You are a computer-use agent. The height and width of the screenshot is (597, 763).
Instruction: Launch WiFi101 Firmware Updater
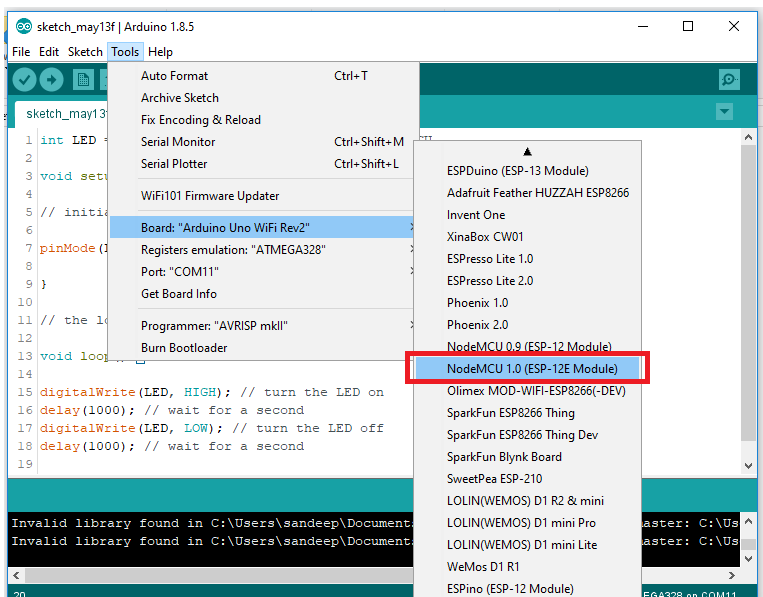click(262, 196)
